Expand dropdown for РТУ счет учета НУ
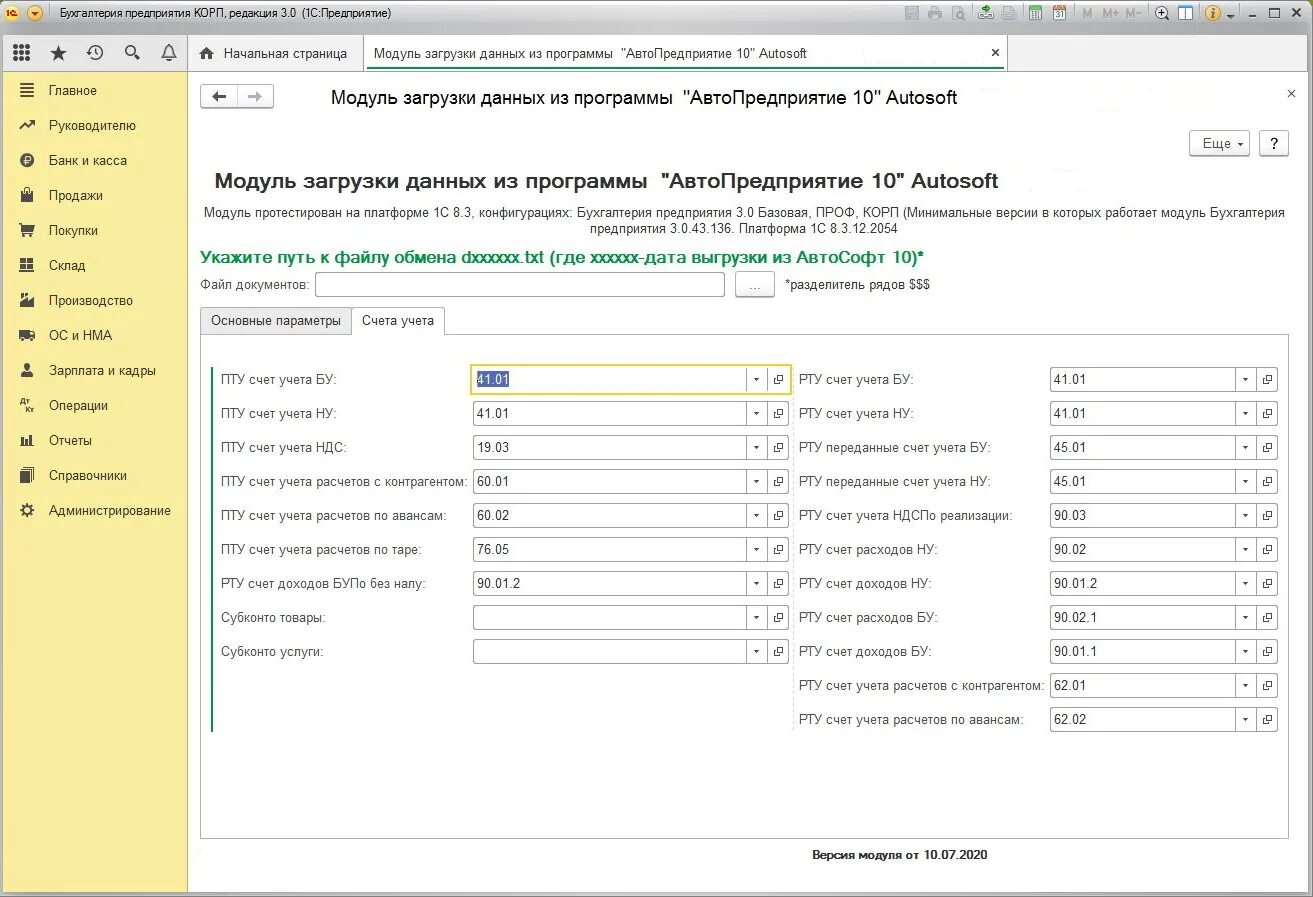This screenshot has height=897, width=1313. click(x=1246, y=414)
